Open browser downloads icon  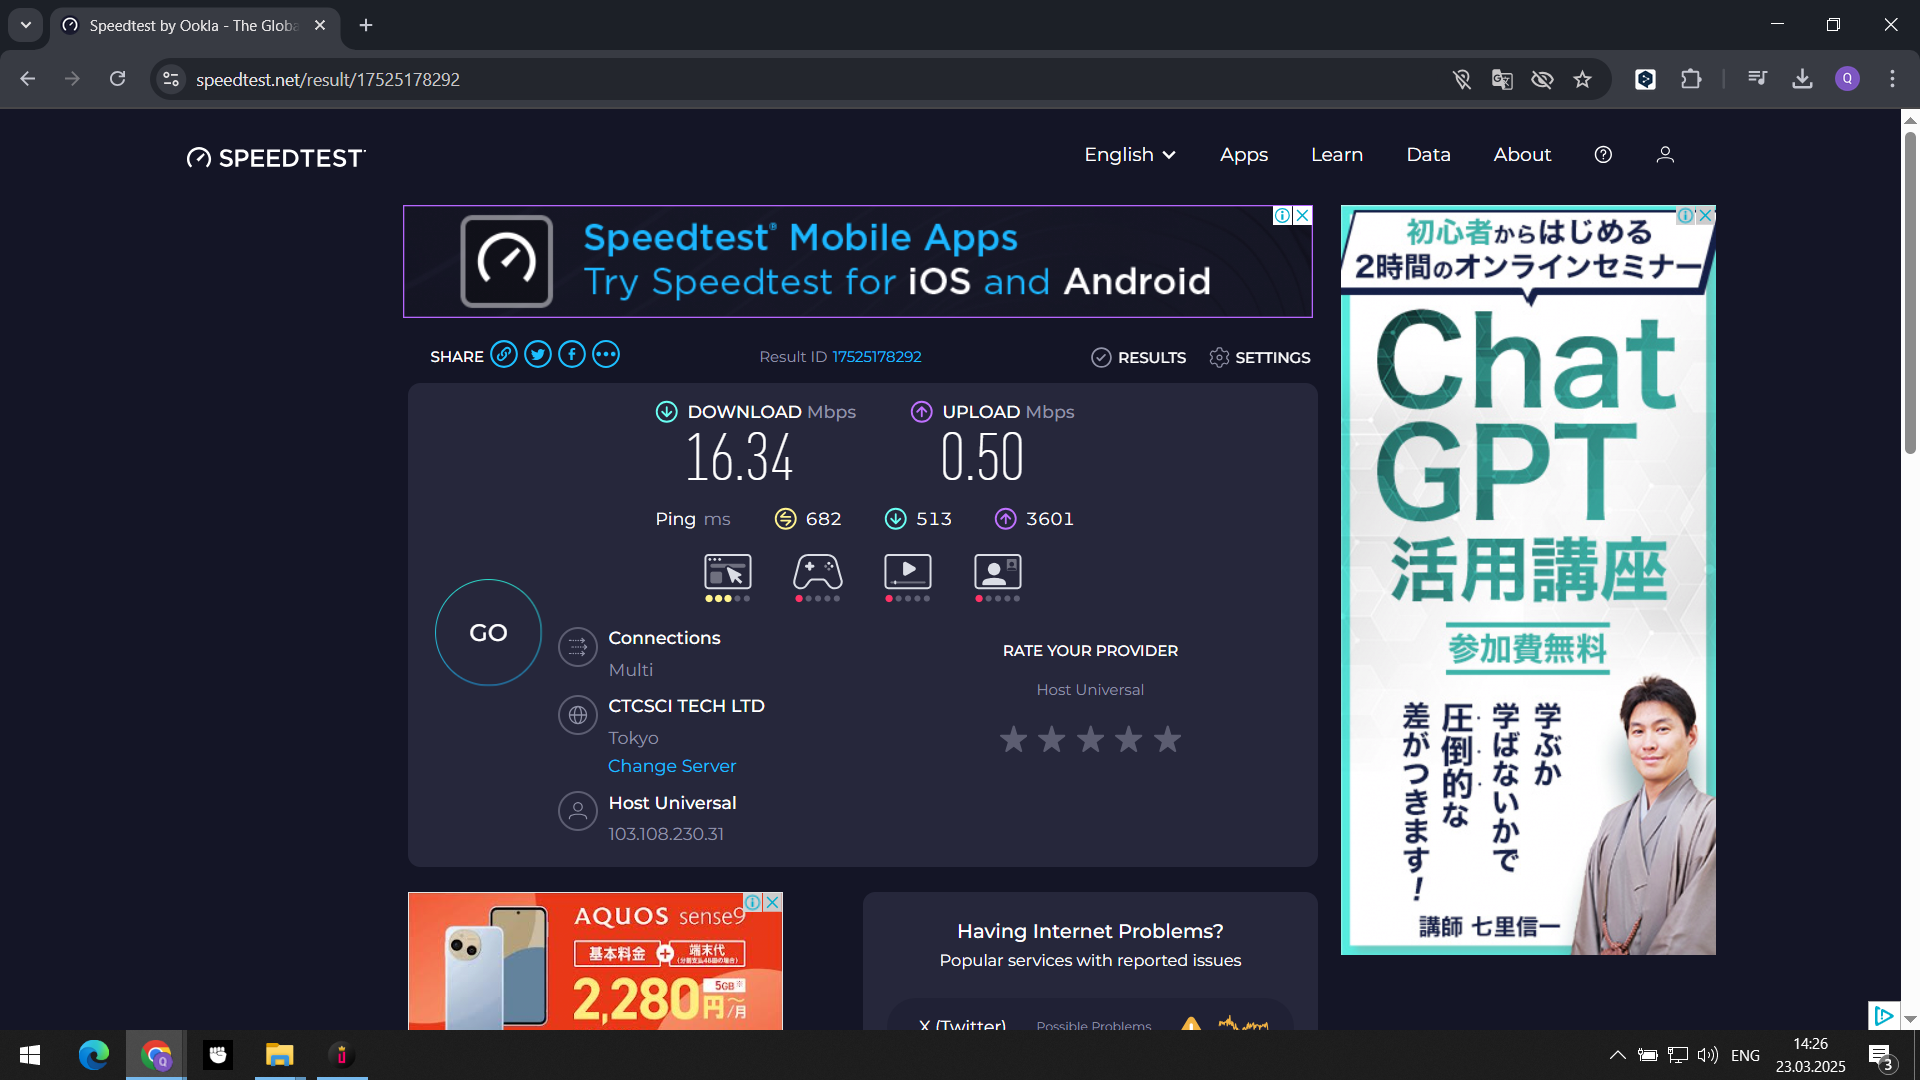(1802, 79)
